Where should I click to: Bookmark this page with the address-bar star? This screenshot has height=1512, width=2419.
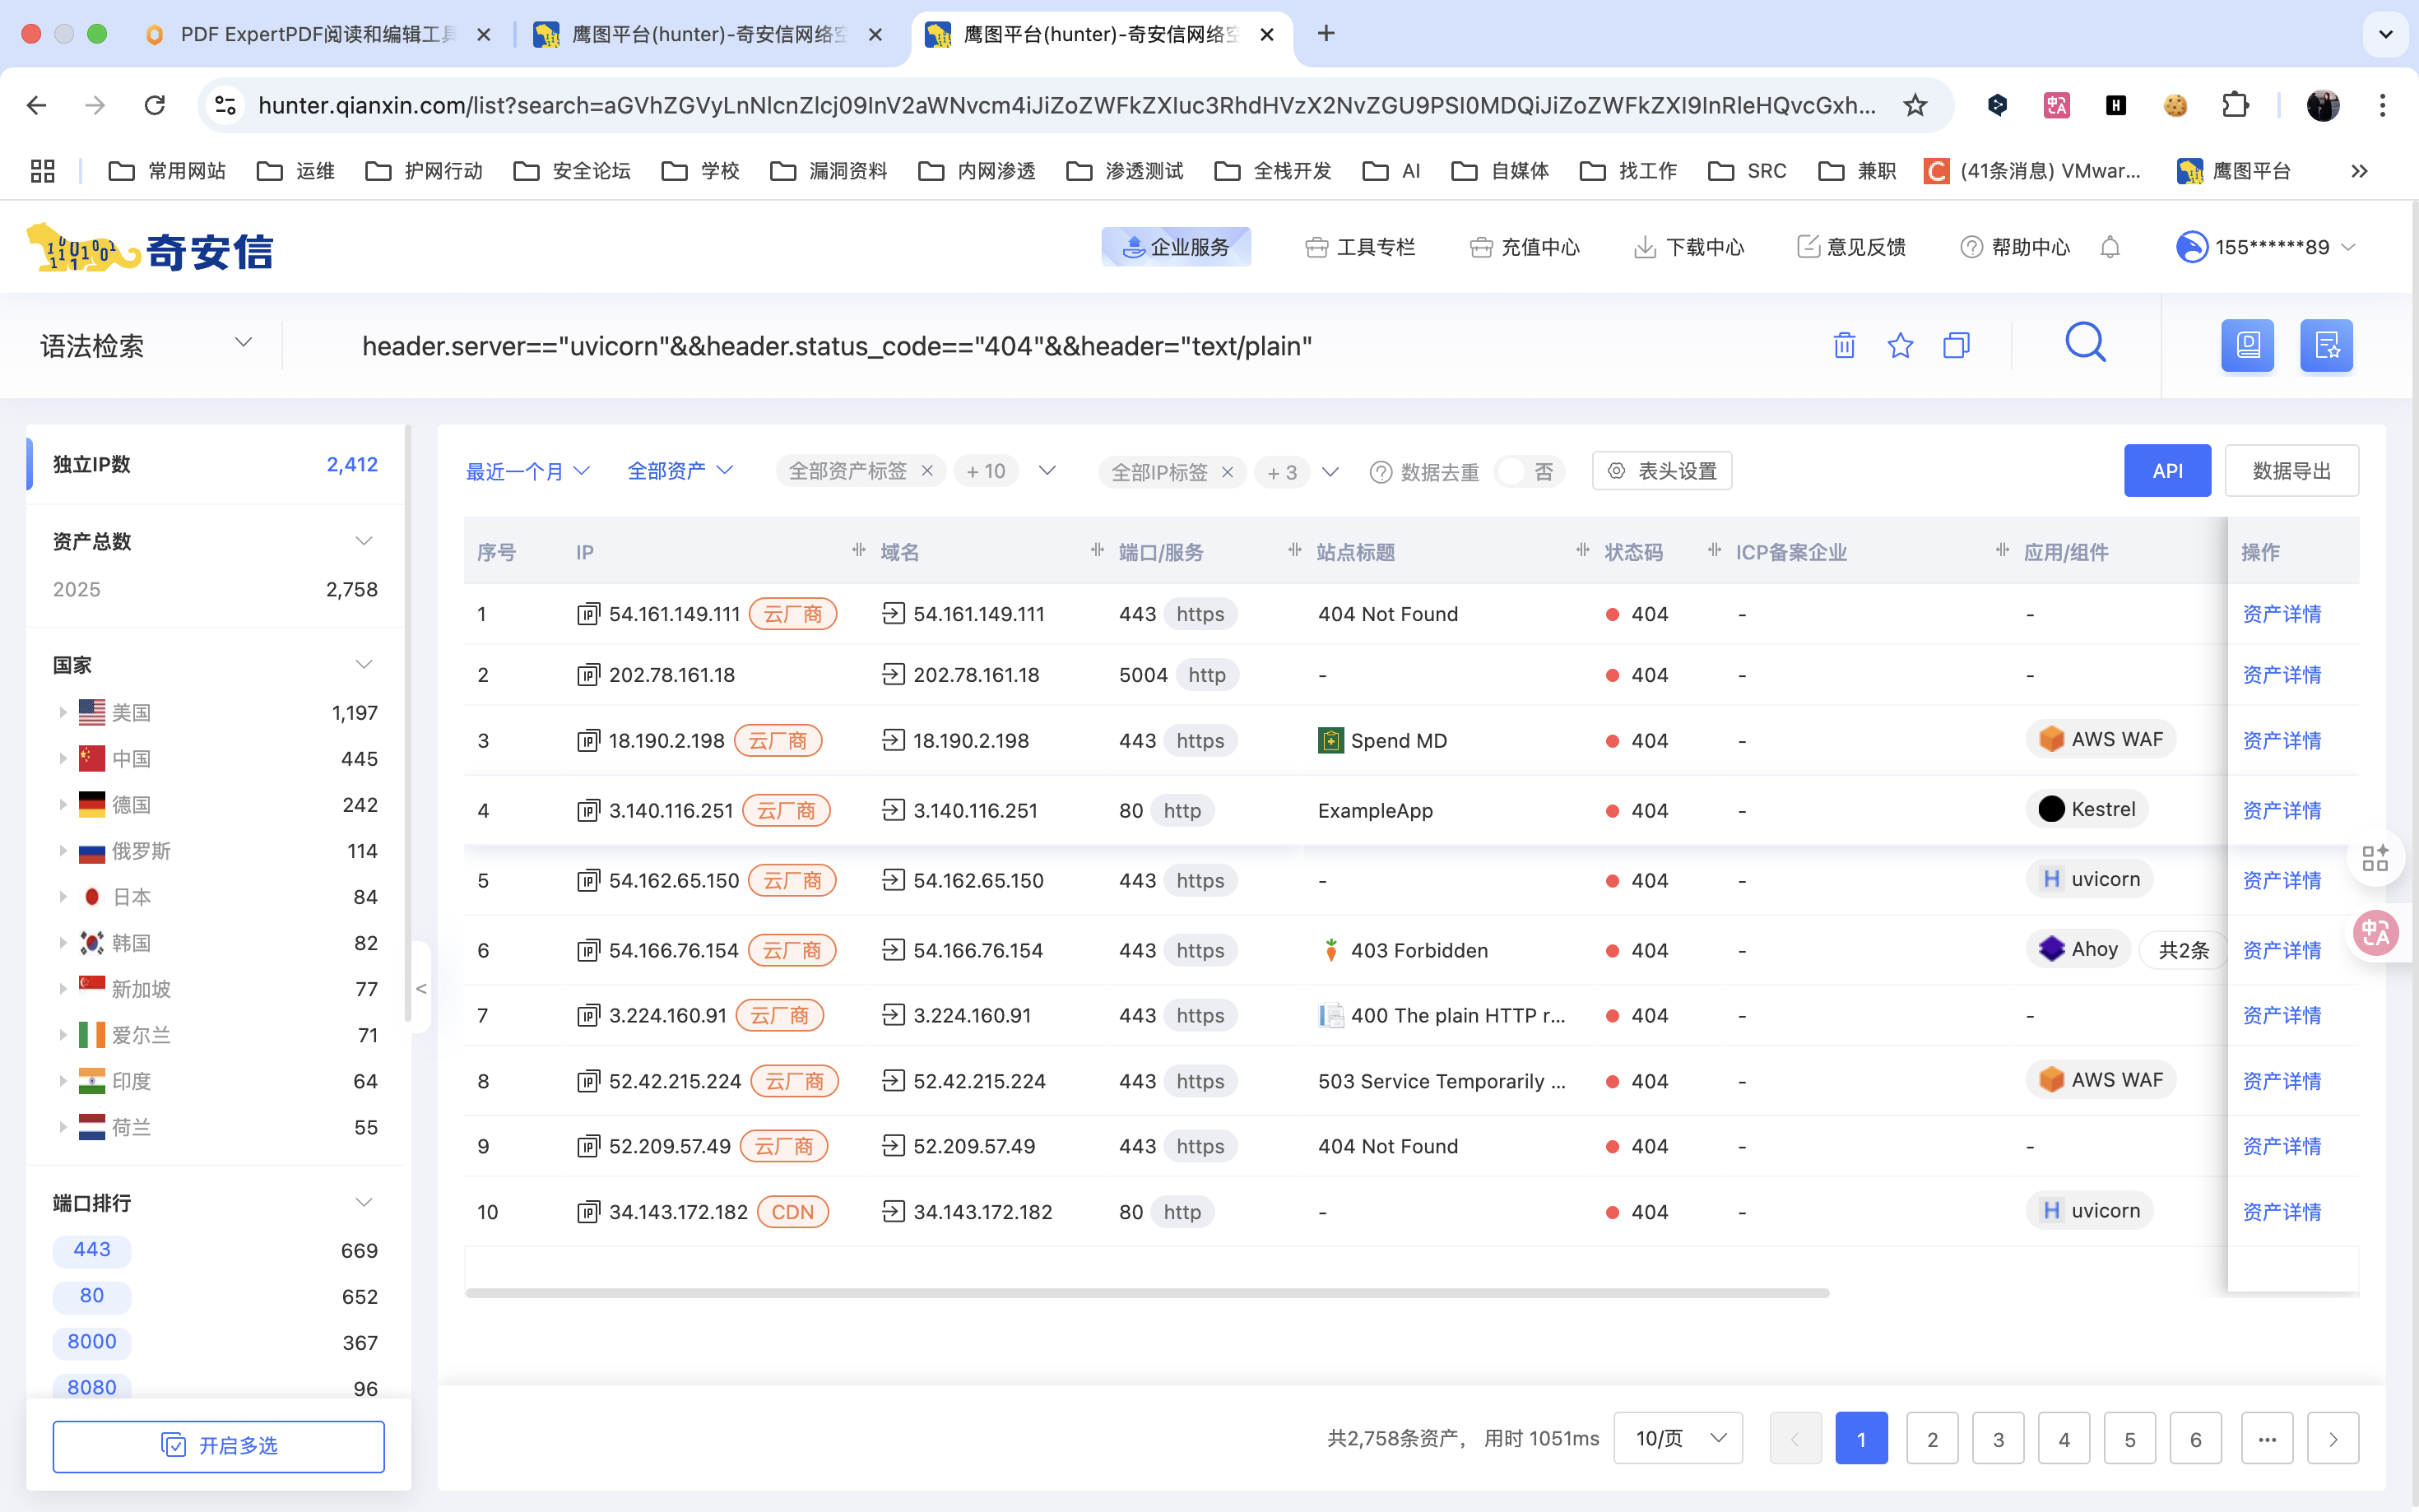(x=1914, y=105)
